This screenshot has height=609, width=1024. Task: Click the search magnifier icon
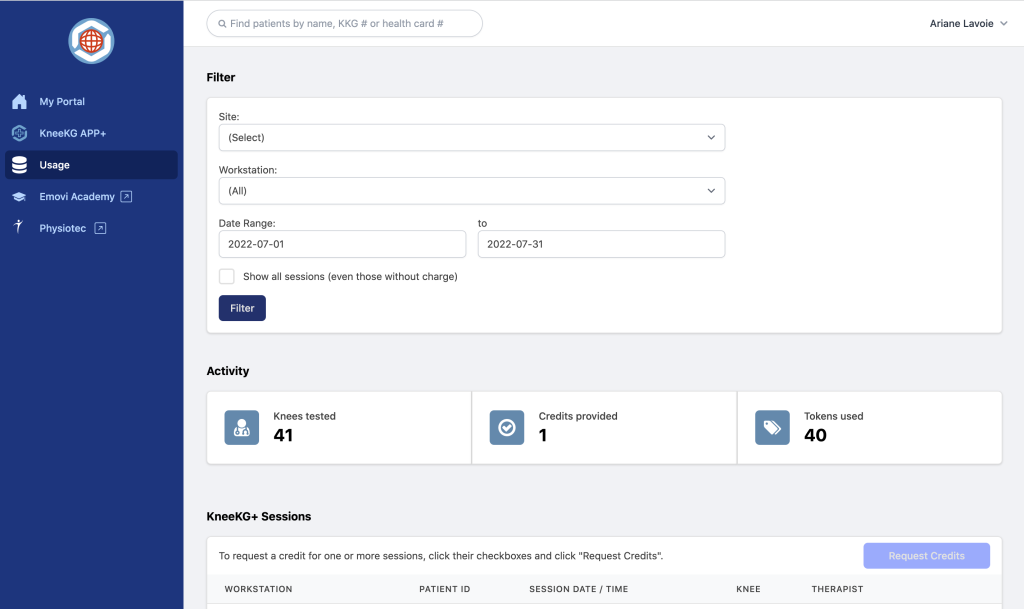point(222,23)
